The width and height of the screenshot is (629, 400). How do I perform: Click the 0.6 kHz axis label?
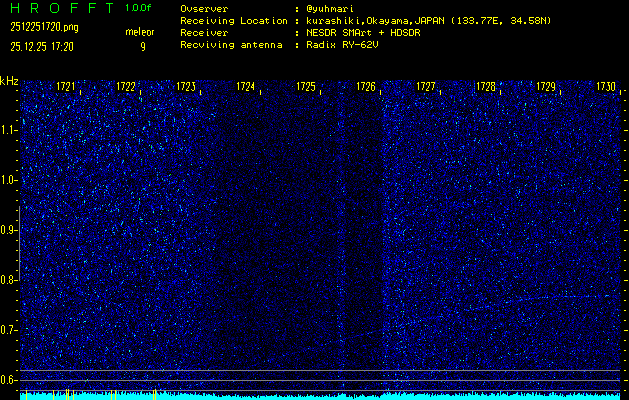(9, 380)
